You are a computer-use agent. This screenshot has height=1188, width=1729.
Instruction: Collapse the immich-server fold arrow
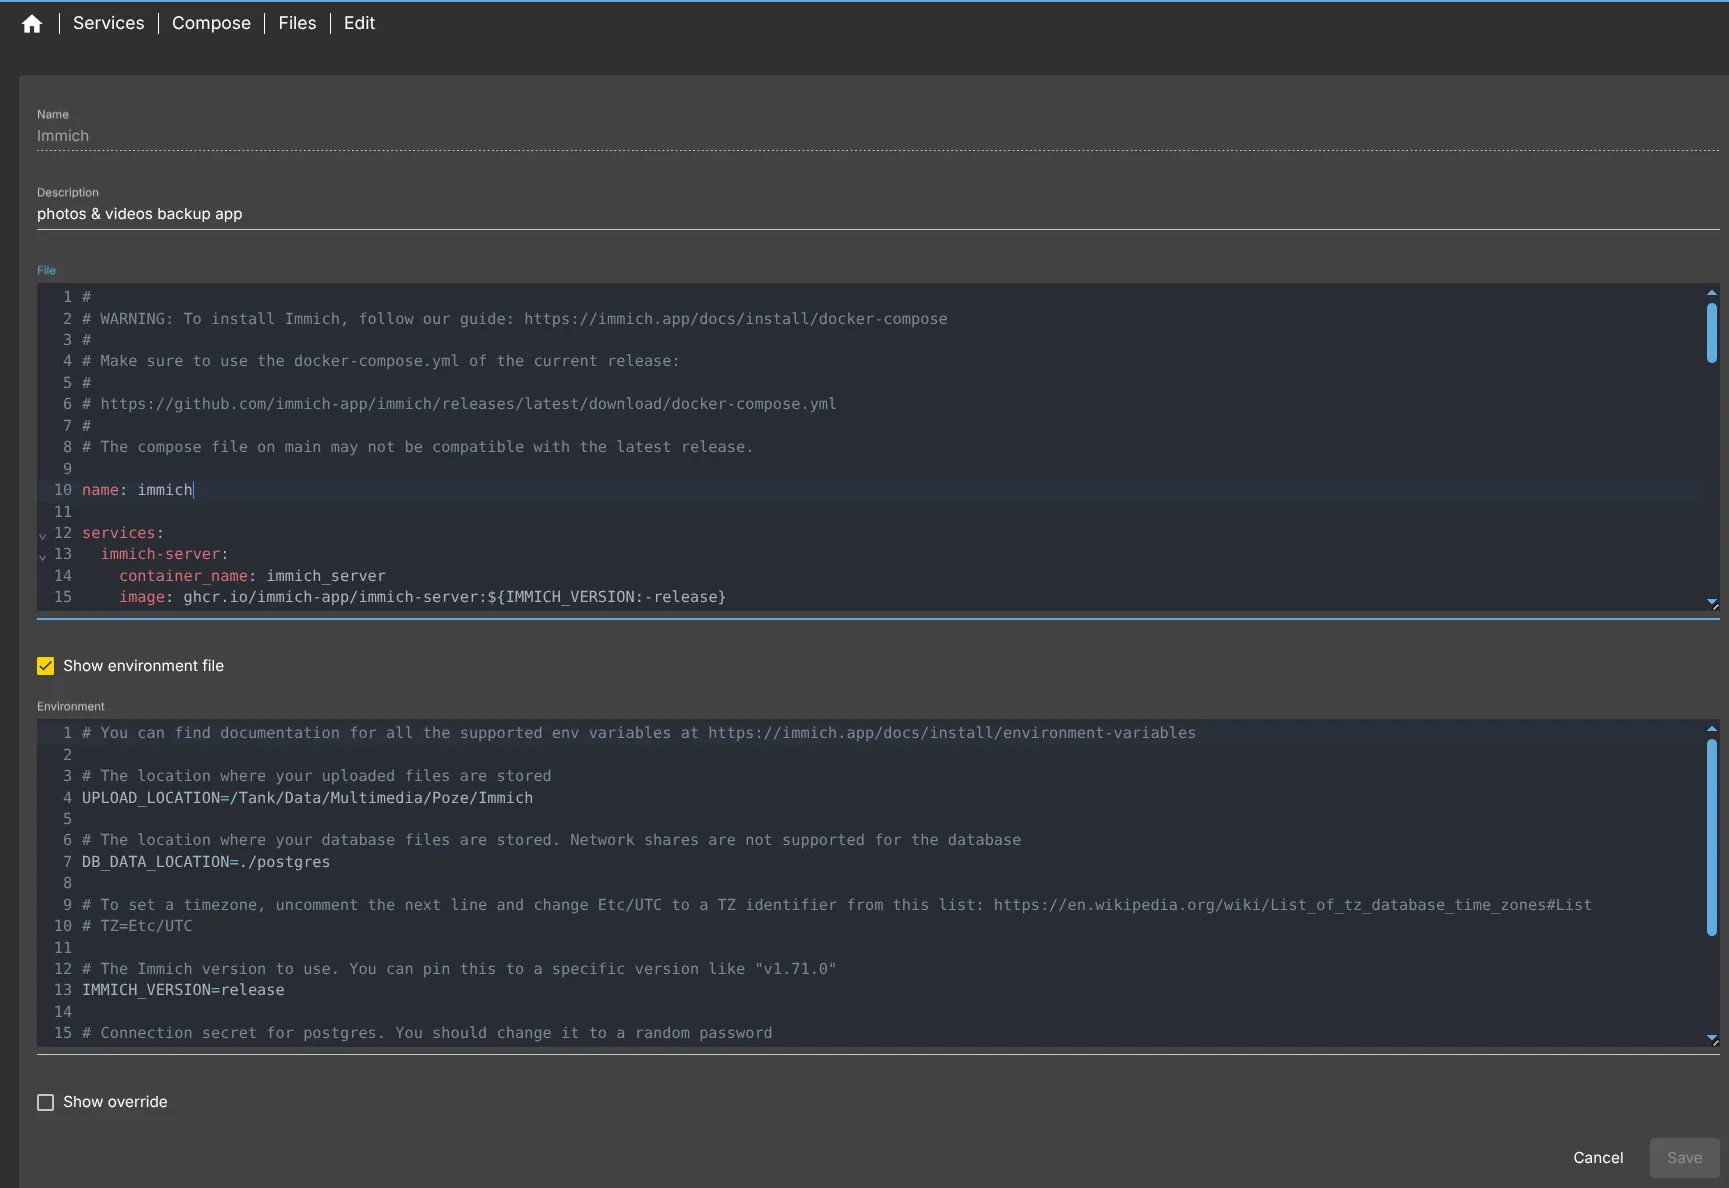coord(43,556)
